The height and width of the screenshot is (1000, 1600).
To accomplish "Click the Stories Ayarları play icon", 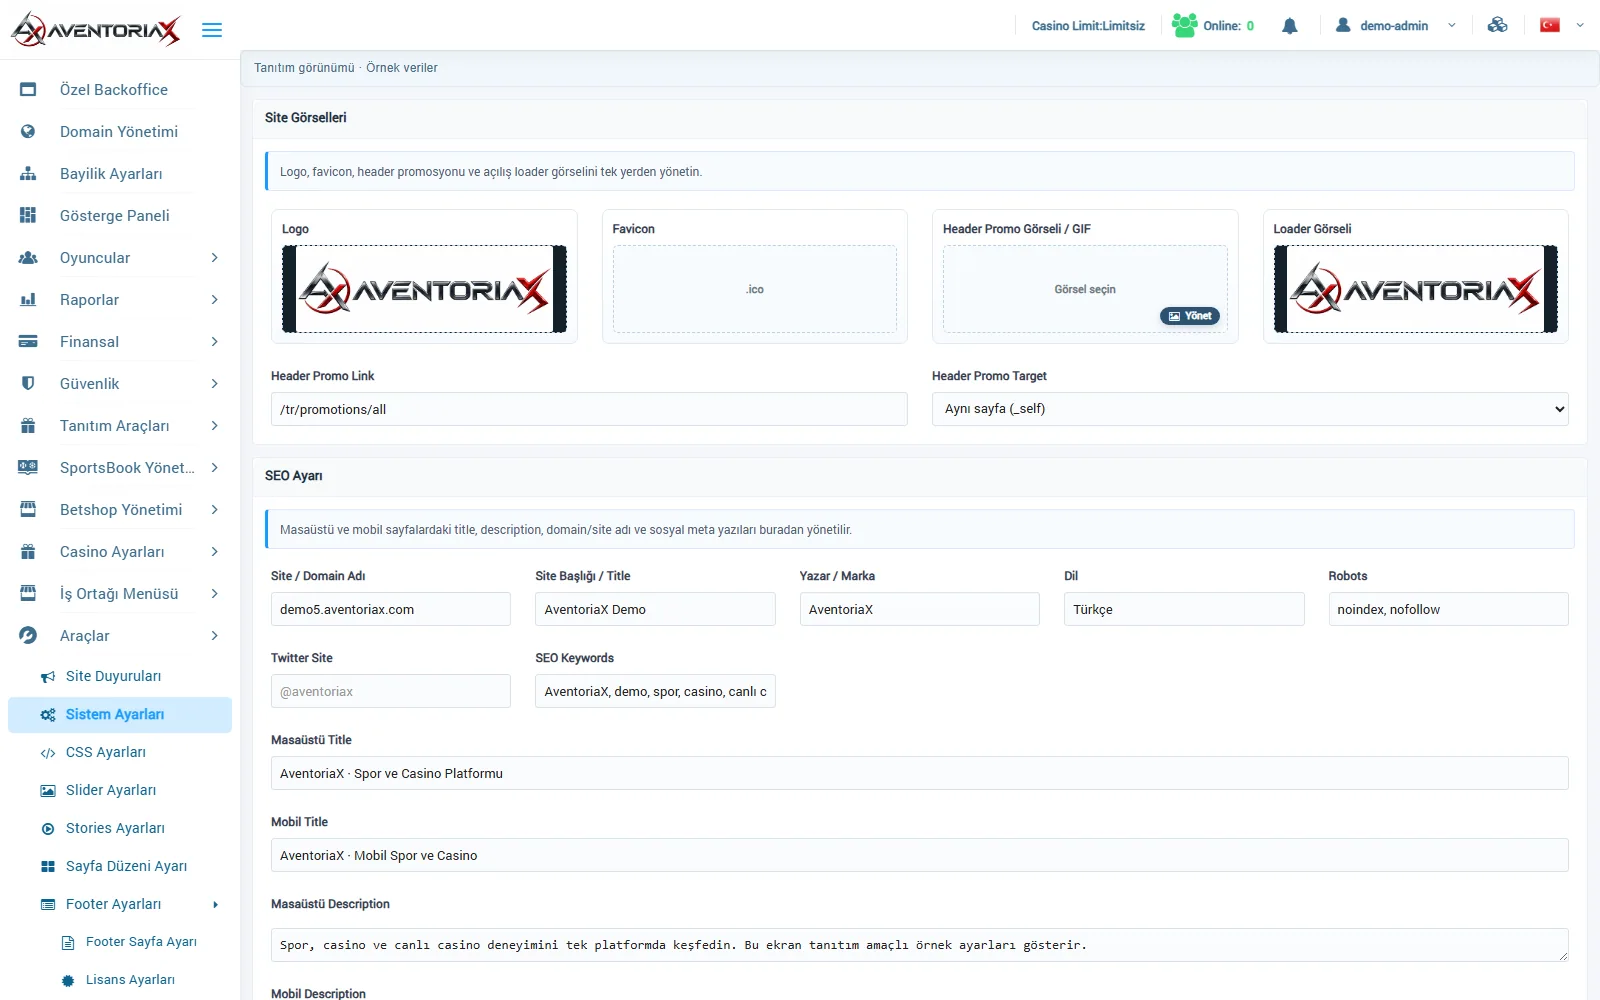I will [48, 829].
